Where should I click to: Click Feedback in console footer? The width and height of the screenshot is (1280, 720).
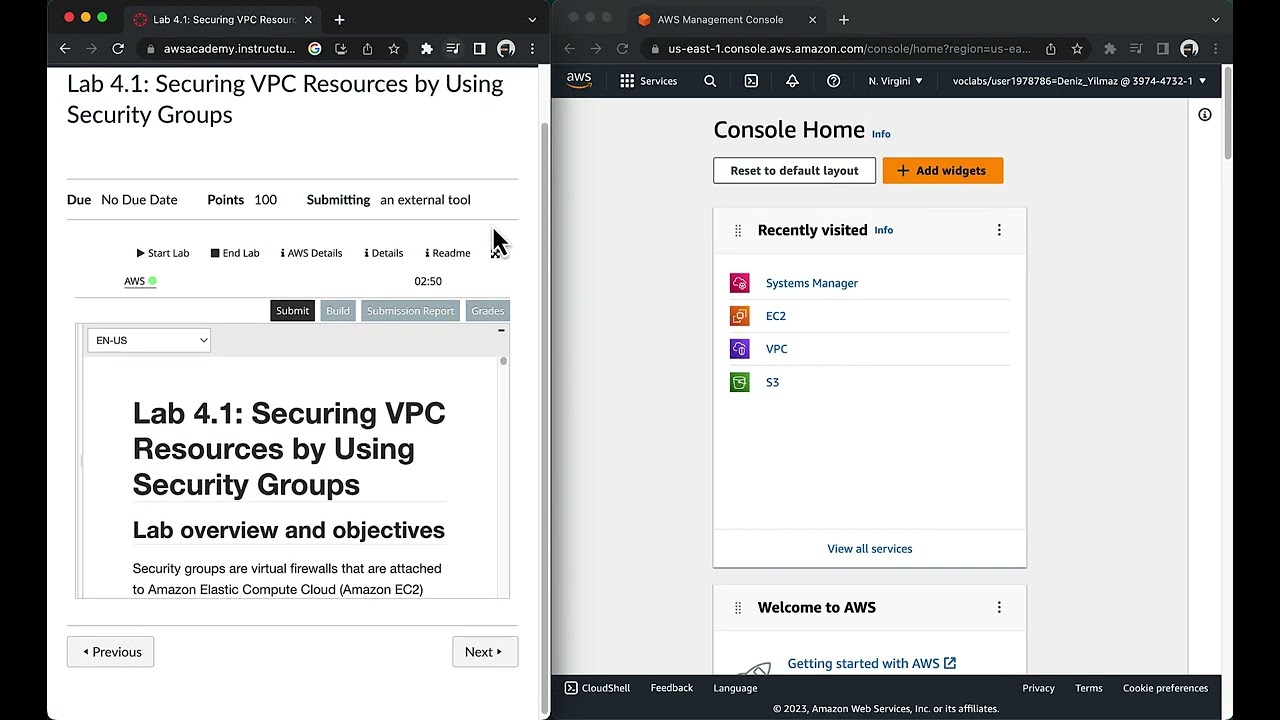(x=672, y=688)
